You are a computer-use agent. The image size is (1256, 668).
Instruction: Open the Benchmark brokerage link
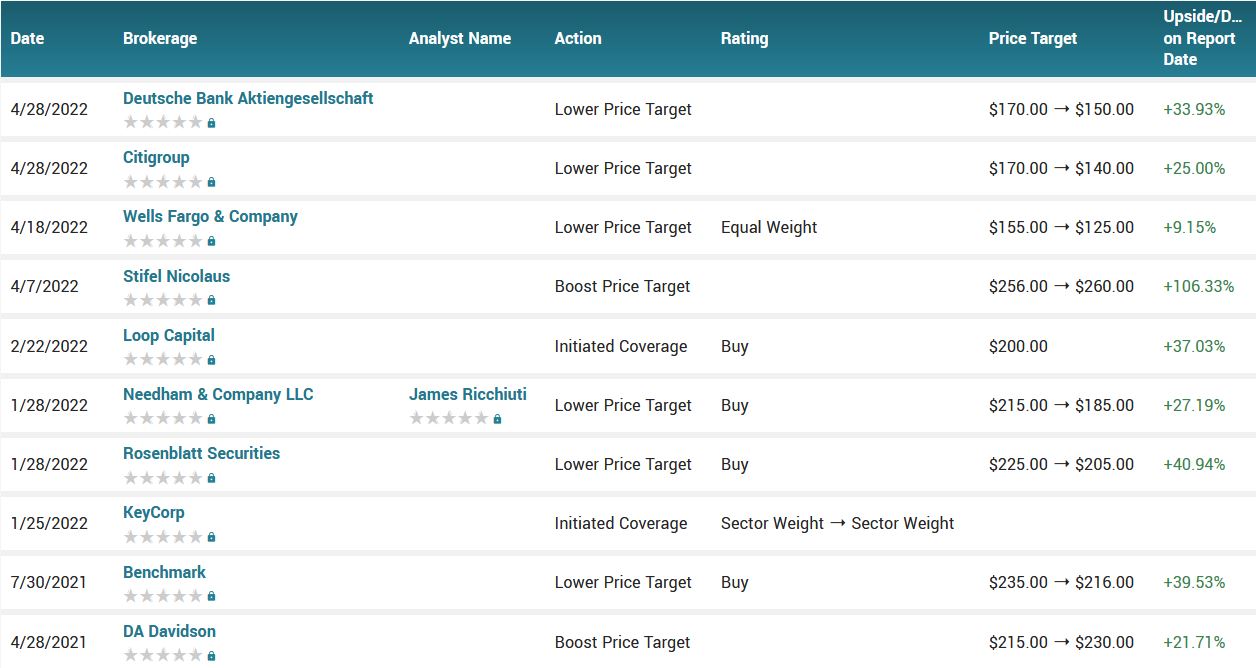pos(164,572)
